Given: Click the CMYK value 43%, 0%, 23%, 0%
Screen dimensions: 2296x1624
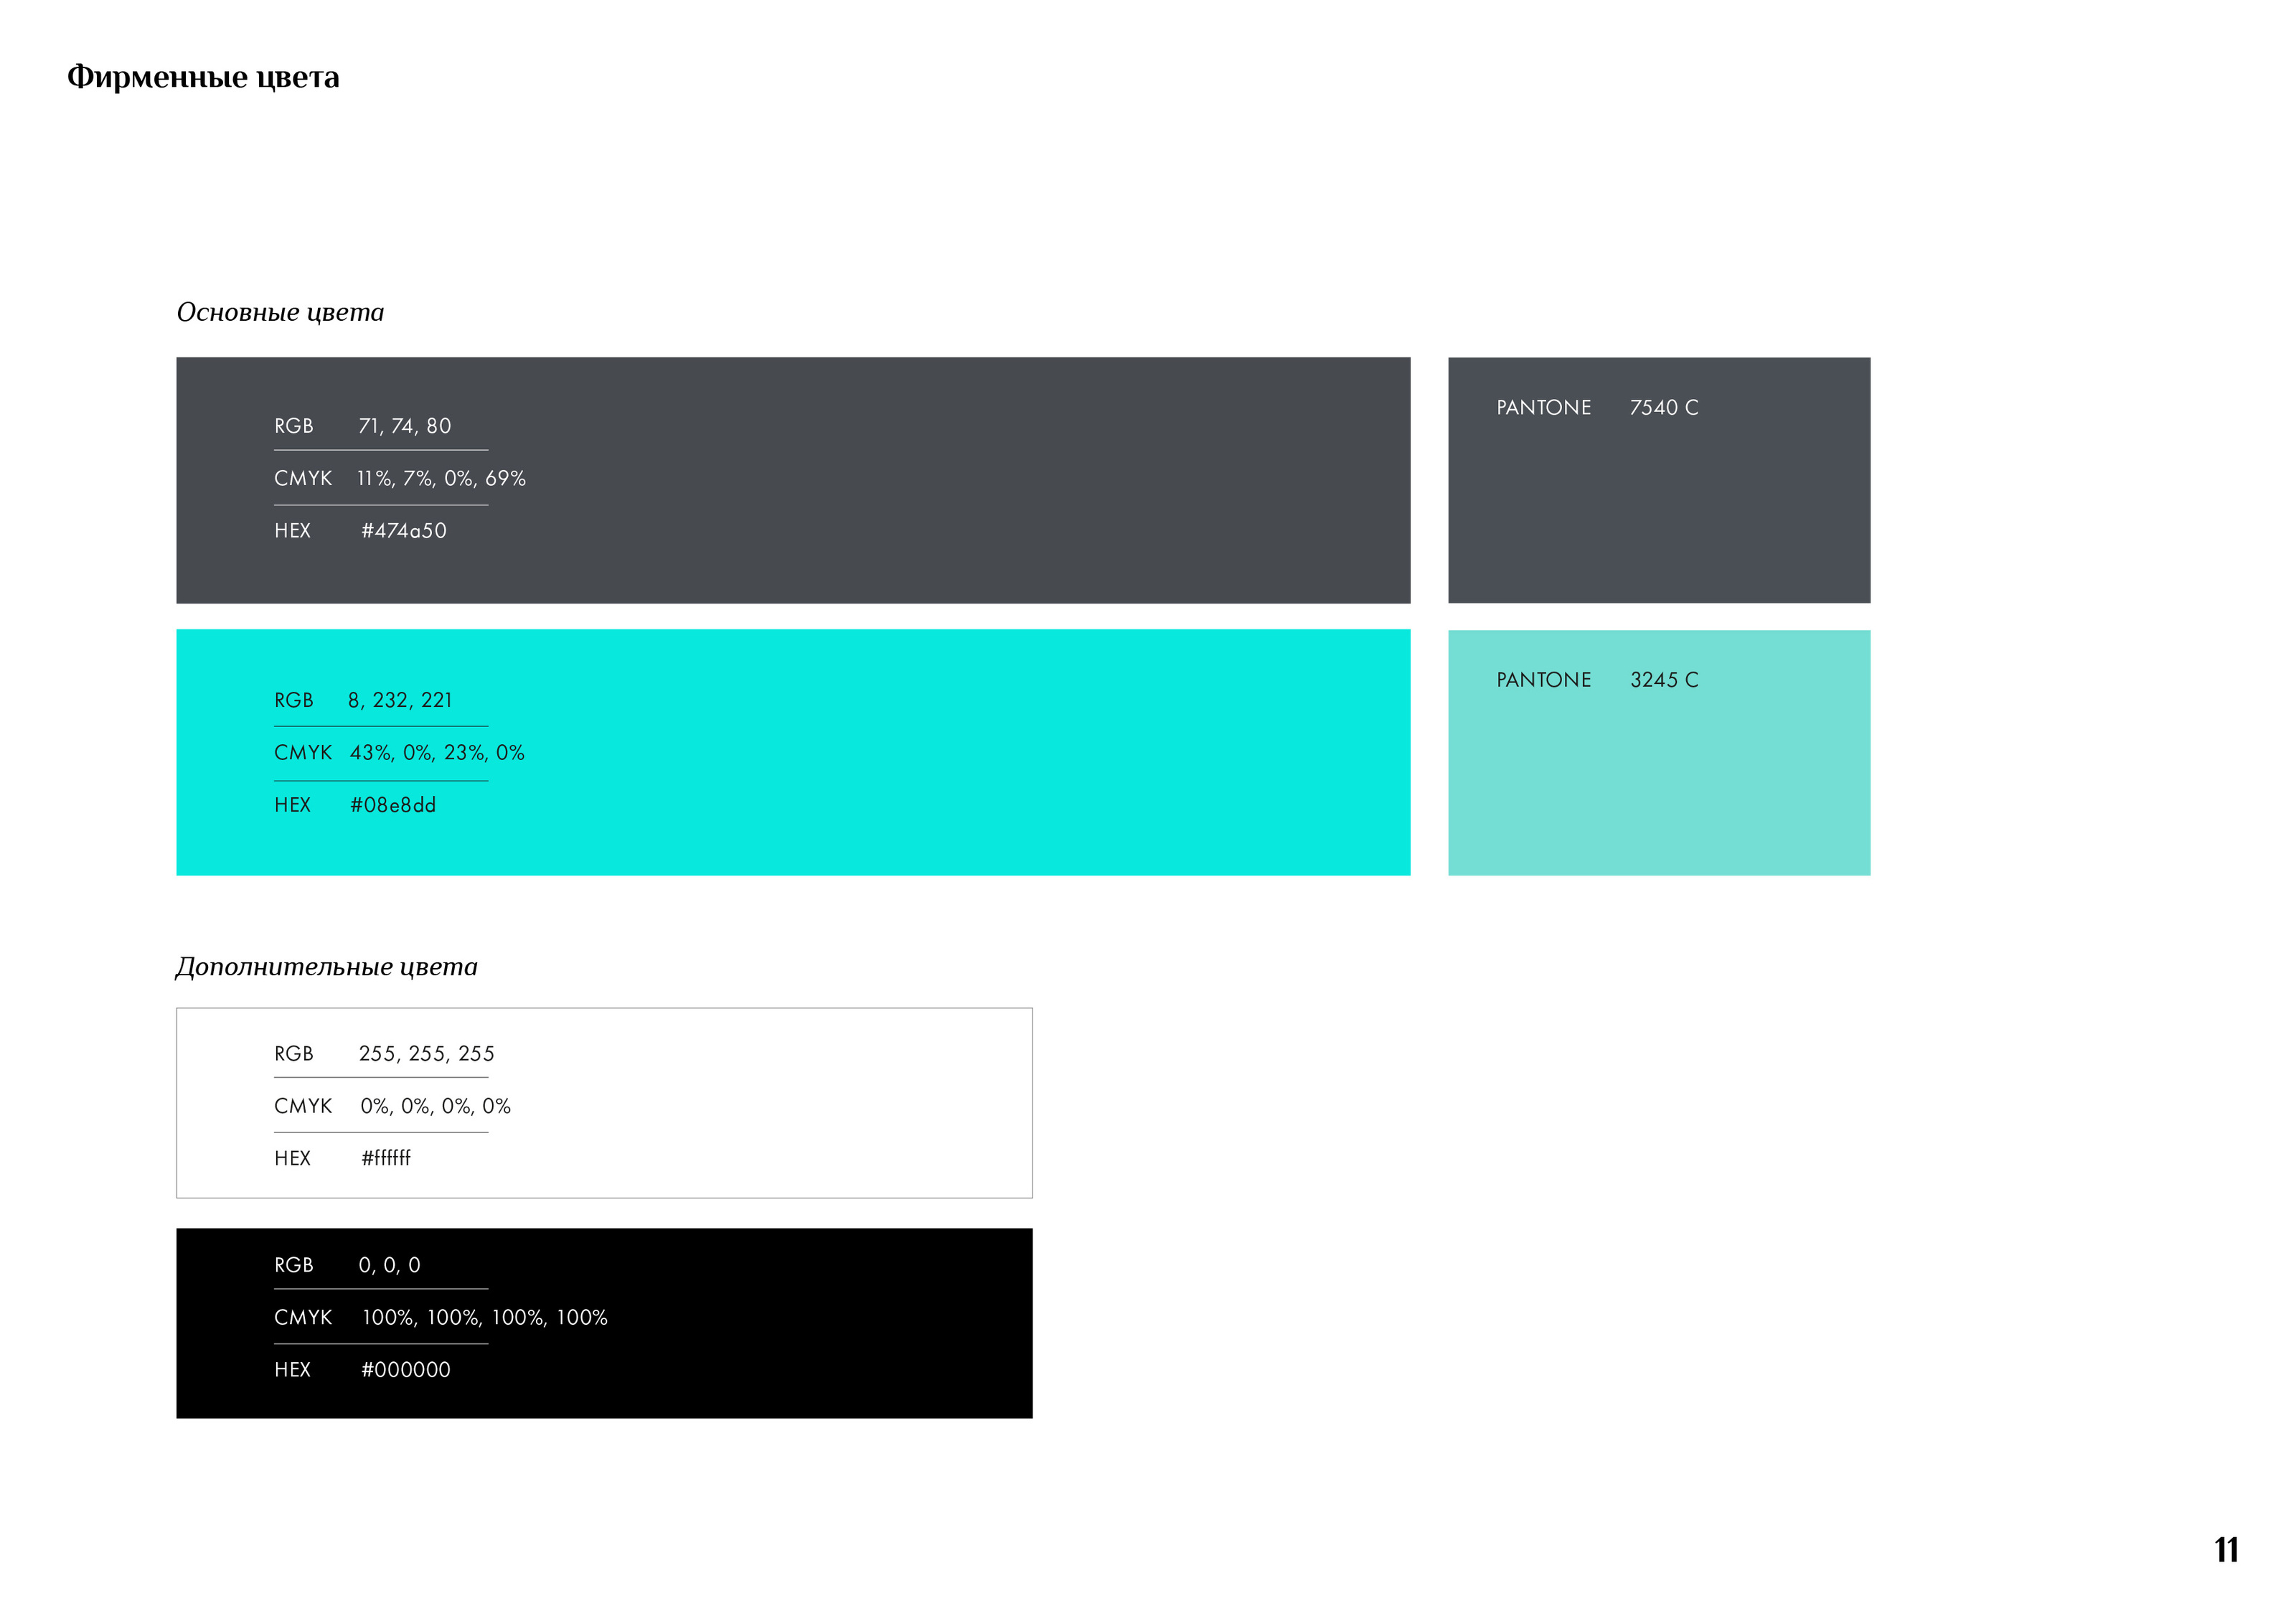Looking at the screenshot, I should pyautogui.click(x=437, y=753).
